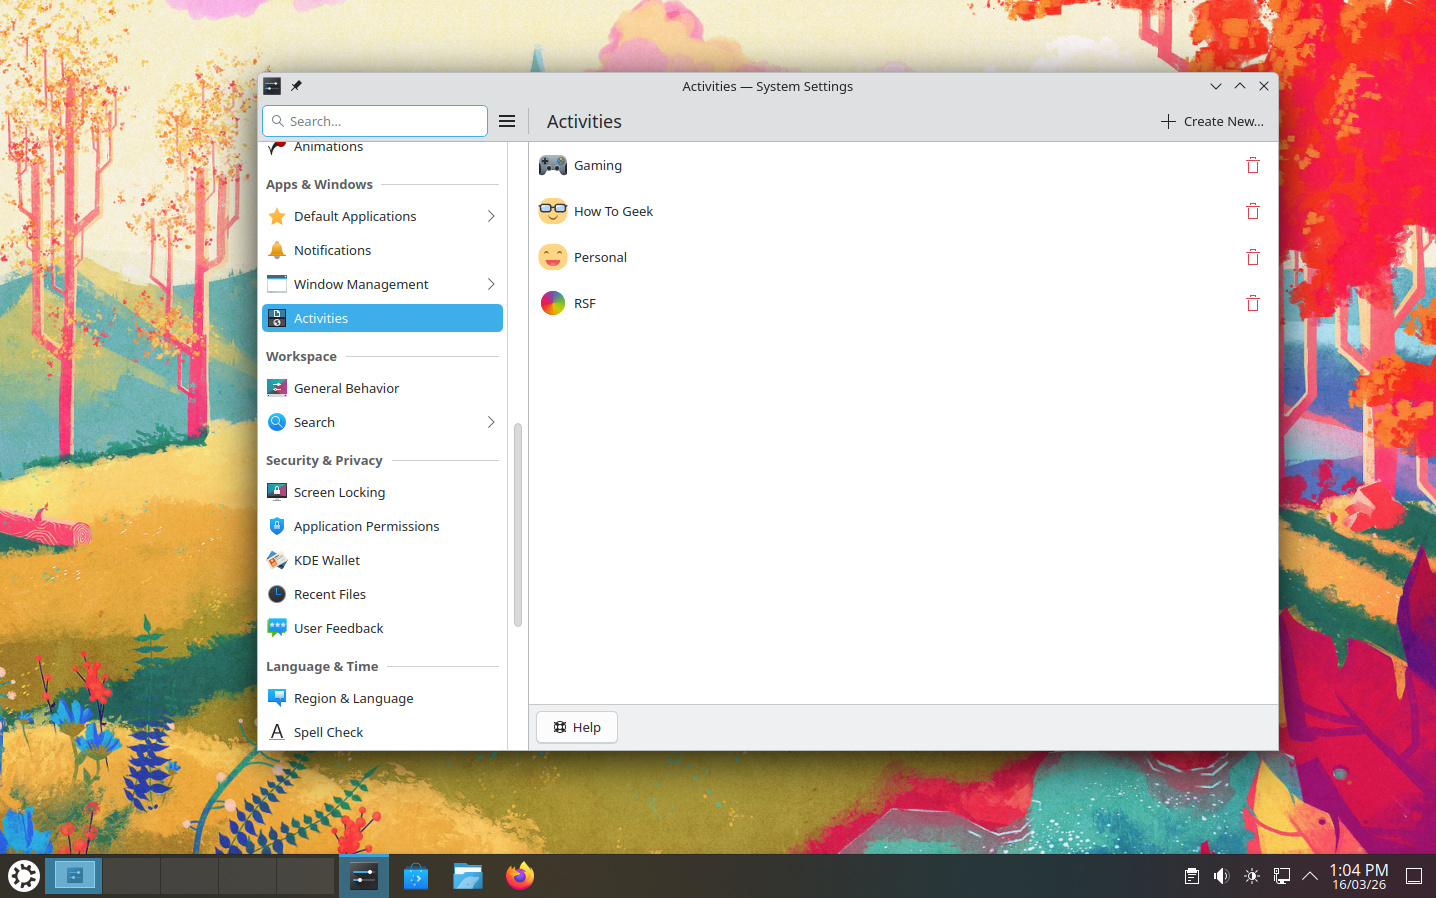Click the sidebar vertical scrollbar
This screenshot has height=898, width=1436.
point(518,525)
